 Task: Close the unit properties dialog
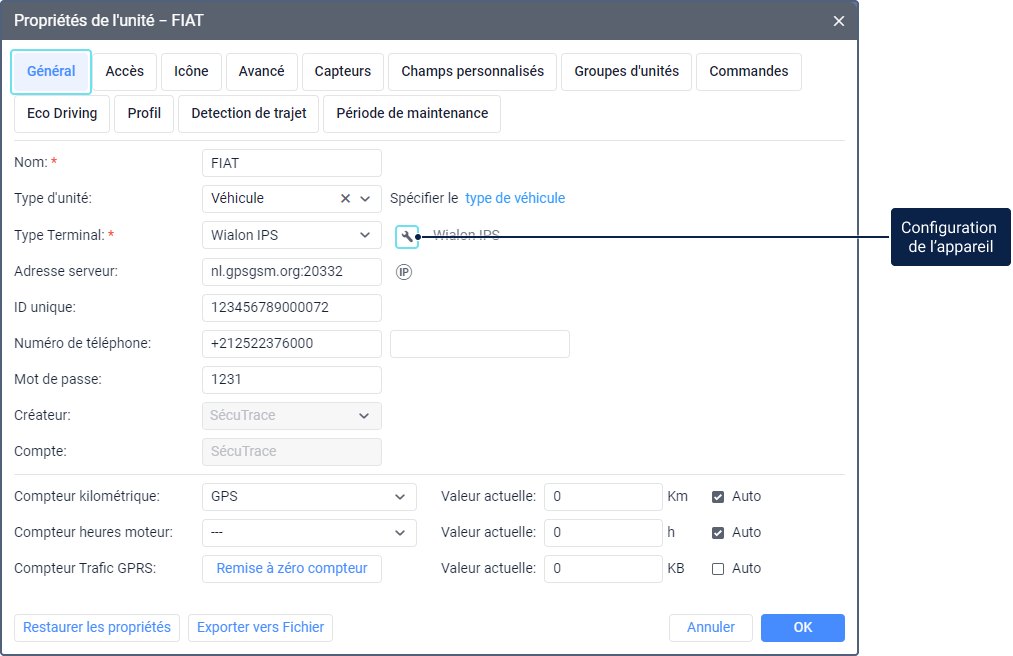point(839,20)
